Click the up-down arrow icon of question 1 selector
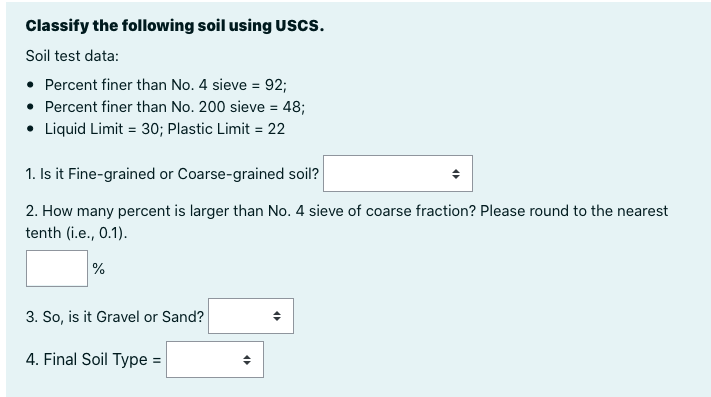The height and width of the screenshot is (397, 711). (456, 174)
